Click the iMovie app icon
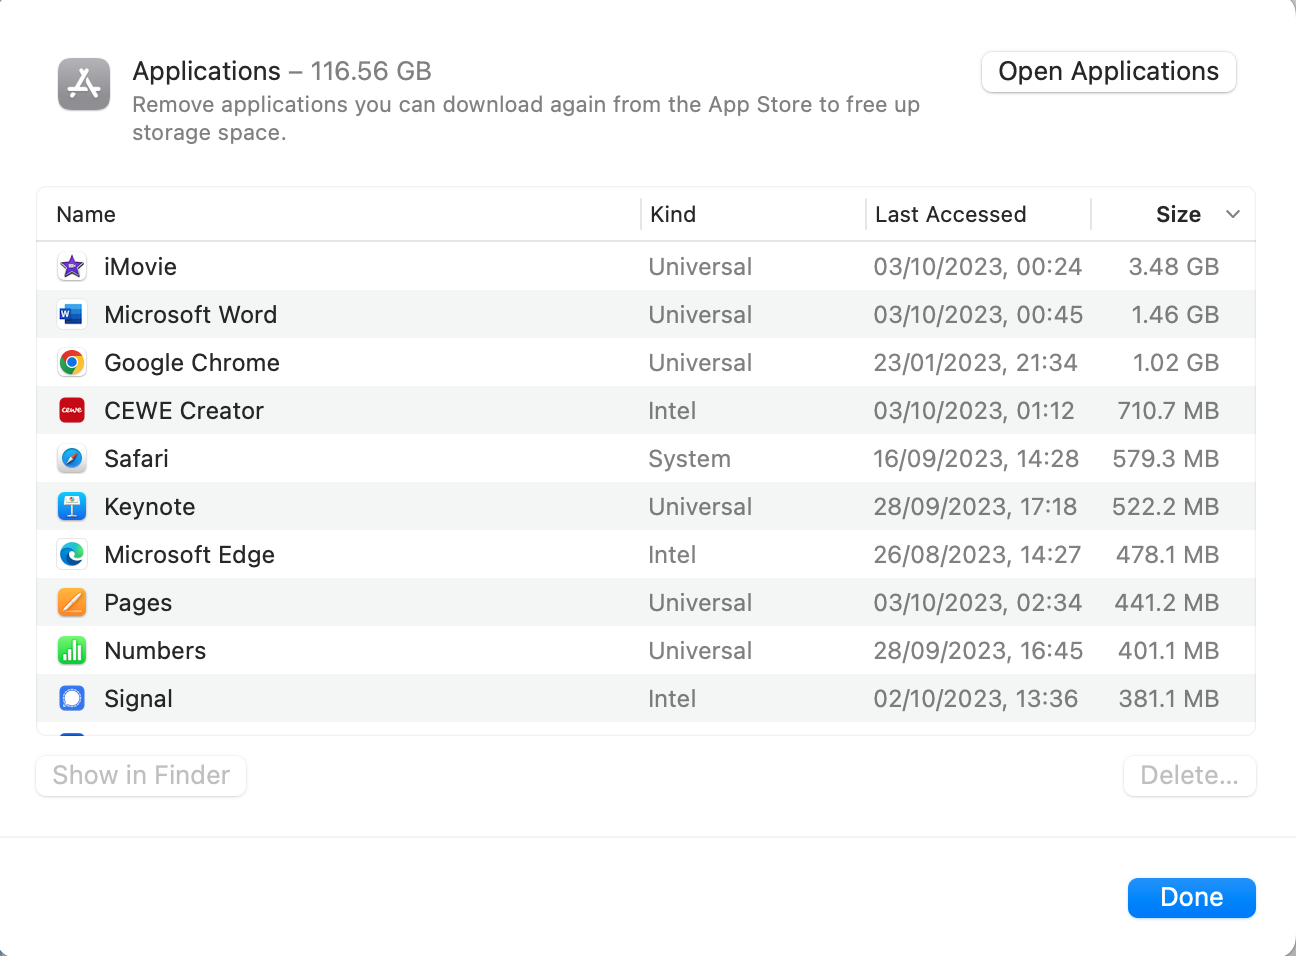This screenshot has width=1296, height=956. (72, 266)
